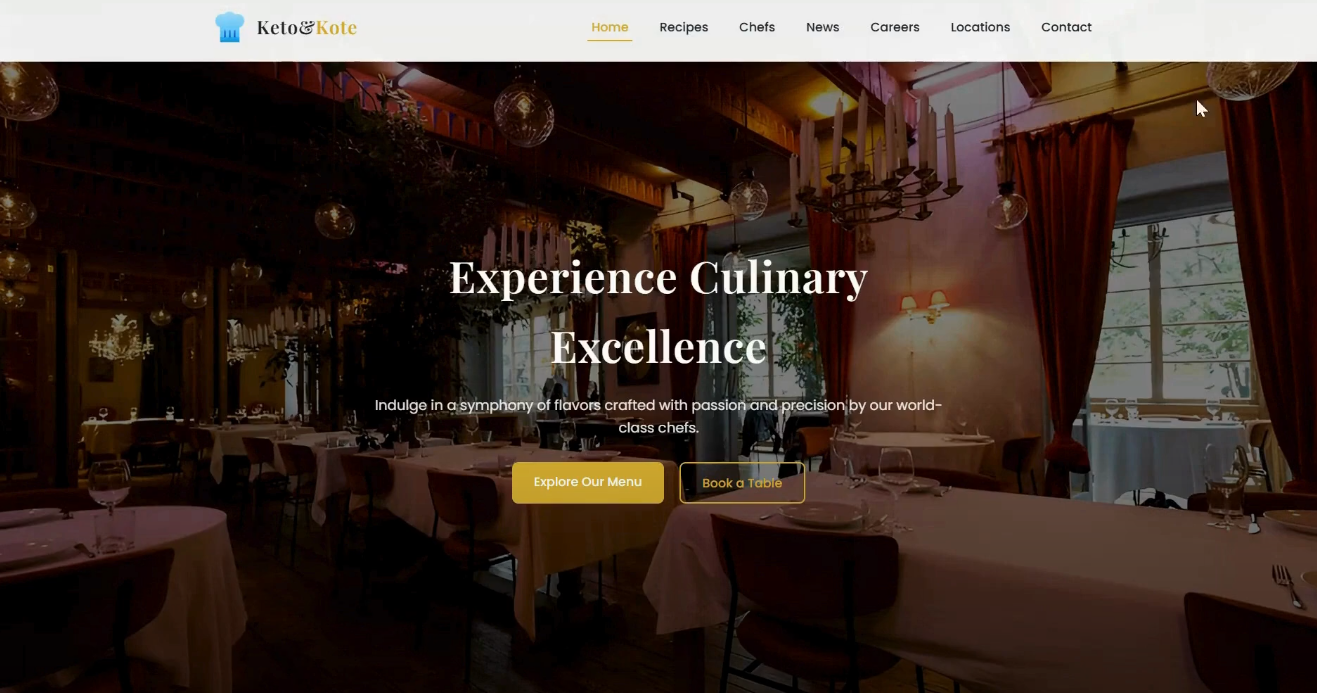Screen dimensions: 1317x693
Task: Click the Explore Our Menu button
Action: (588, 482)
